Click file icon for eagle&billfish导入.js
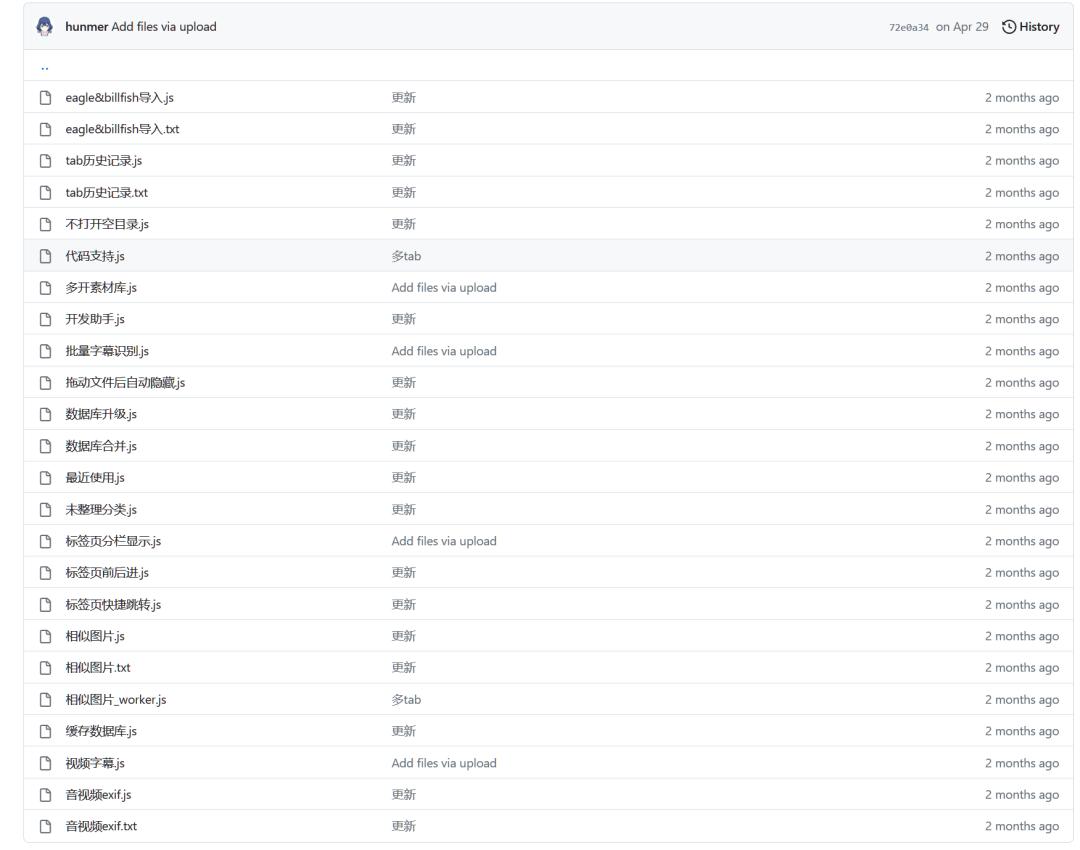This screenshot has width=1080, height=850. 45,98
